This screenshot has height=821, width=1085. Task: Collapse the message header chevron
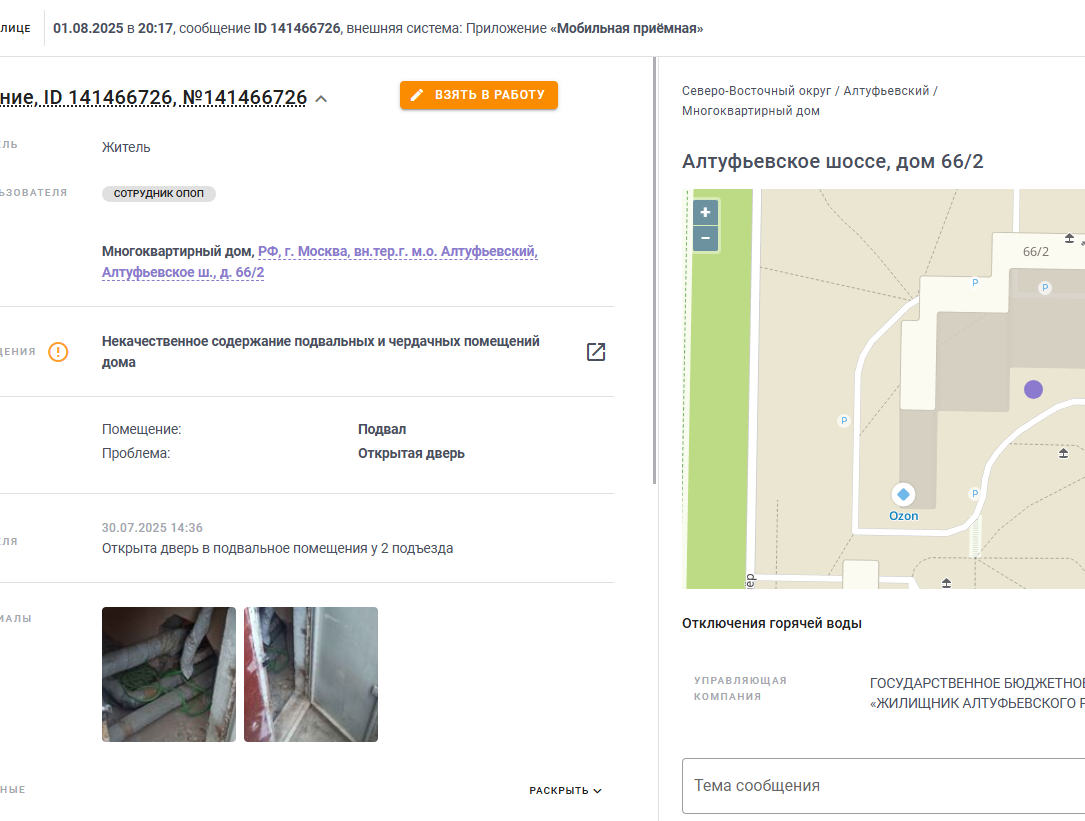(x=321, y=99)
